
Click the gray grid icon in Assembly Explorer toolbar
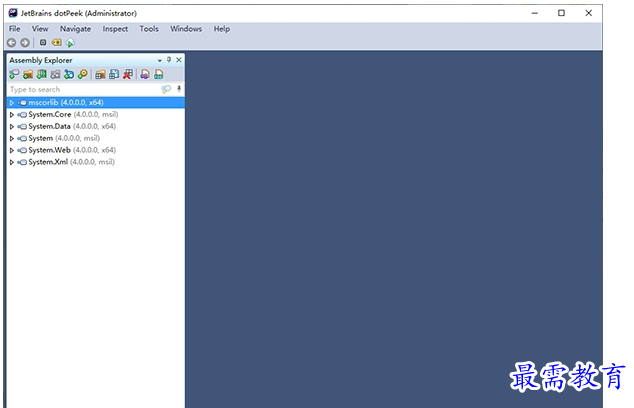pos(55,74)
